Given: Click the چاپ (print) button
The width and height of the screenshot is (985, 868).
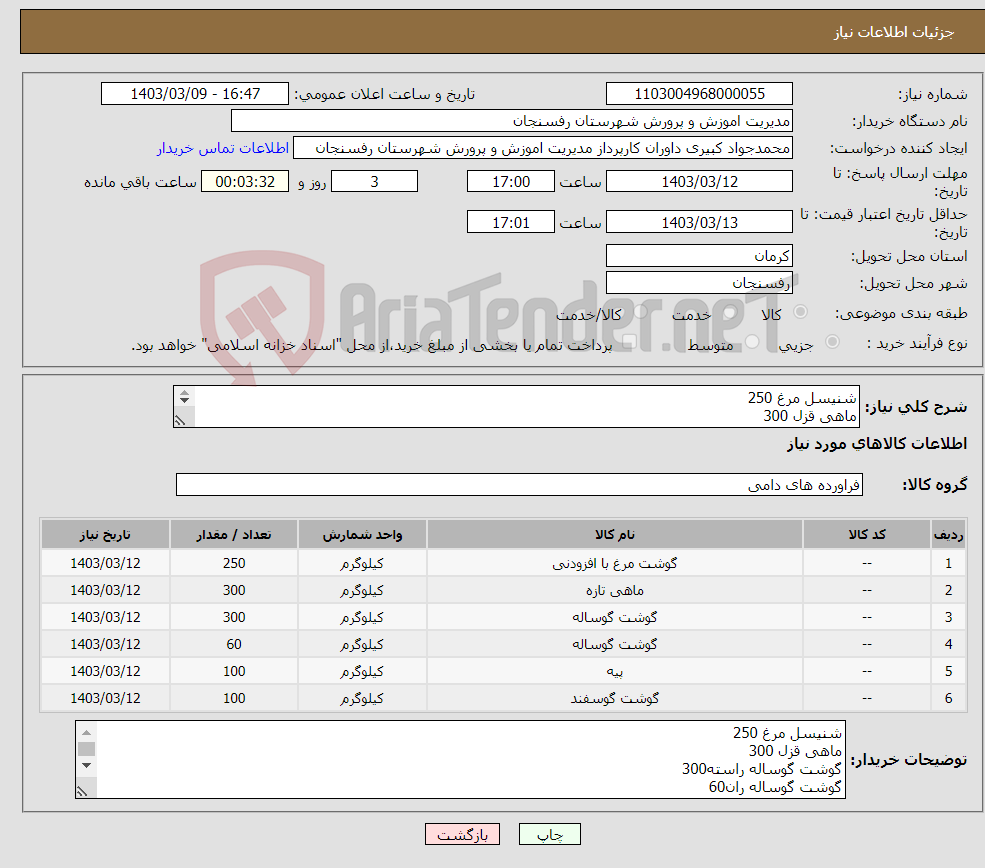Looking at the screenshot, I should click(x=549, y=834).
